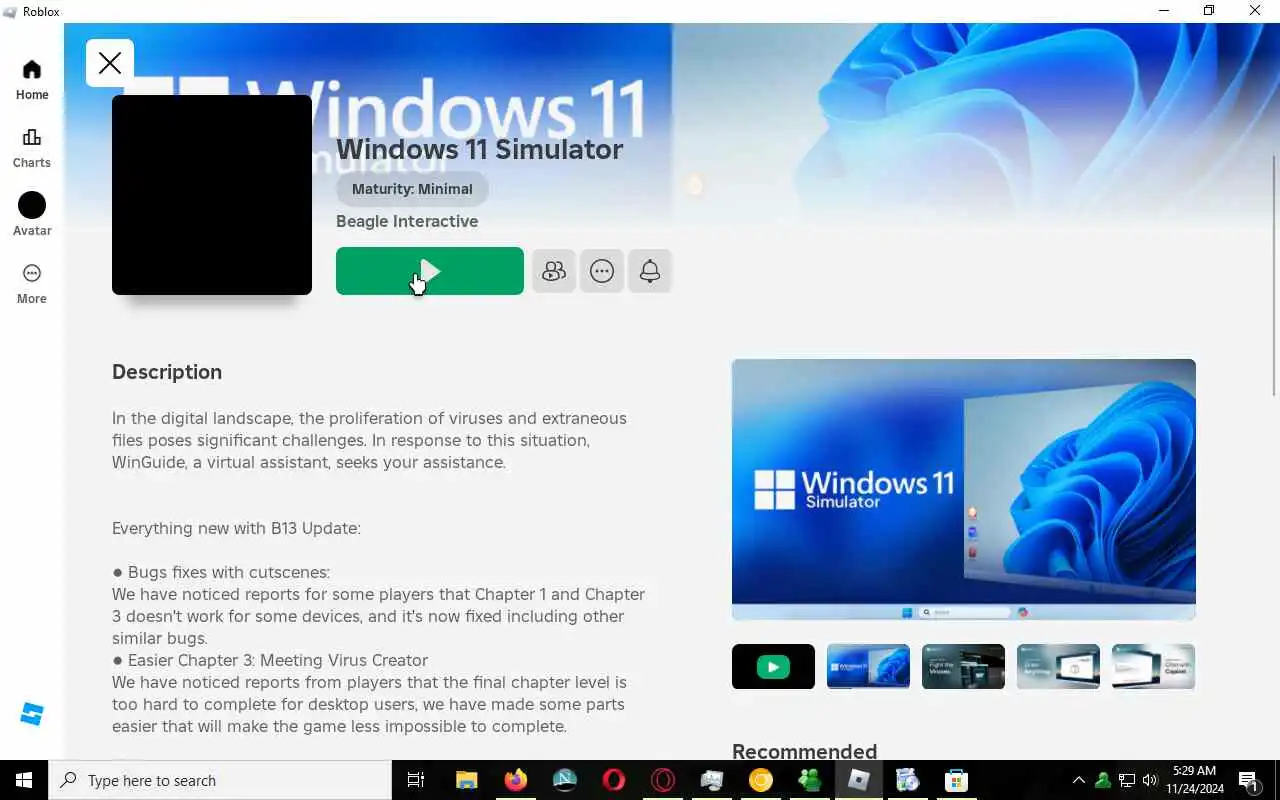Click the Roblox icon on the taskbar
The height and width of the screenshot is (800, 1280).
859,780
